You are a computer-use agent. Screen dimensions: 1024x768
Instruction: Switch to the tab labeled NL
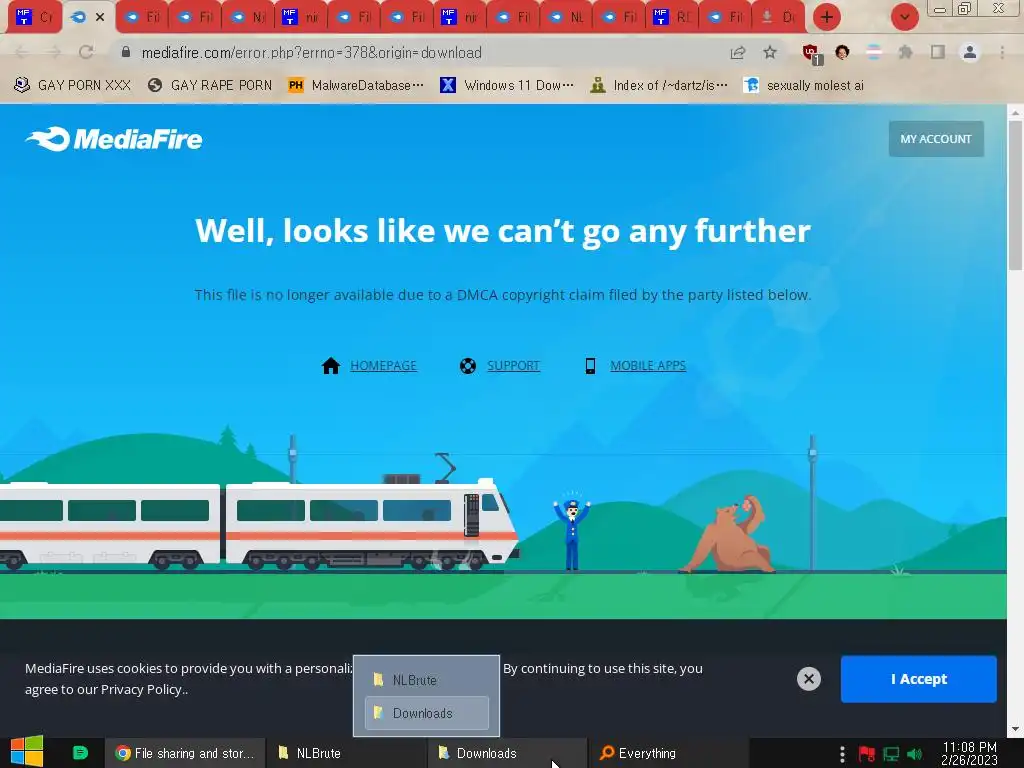tap(567, 17)
